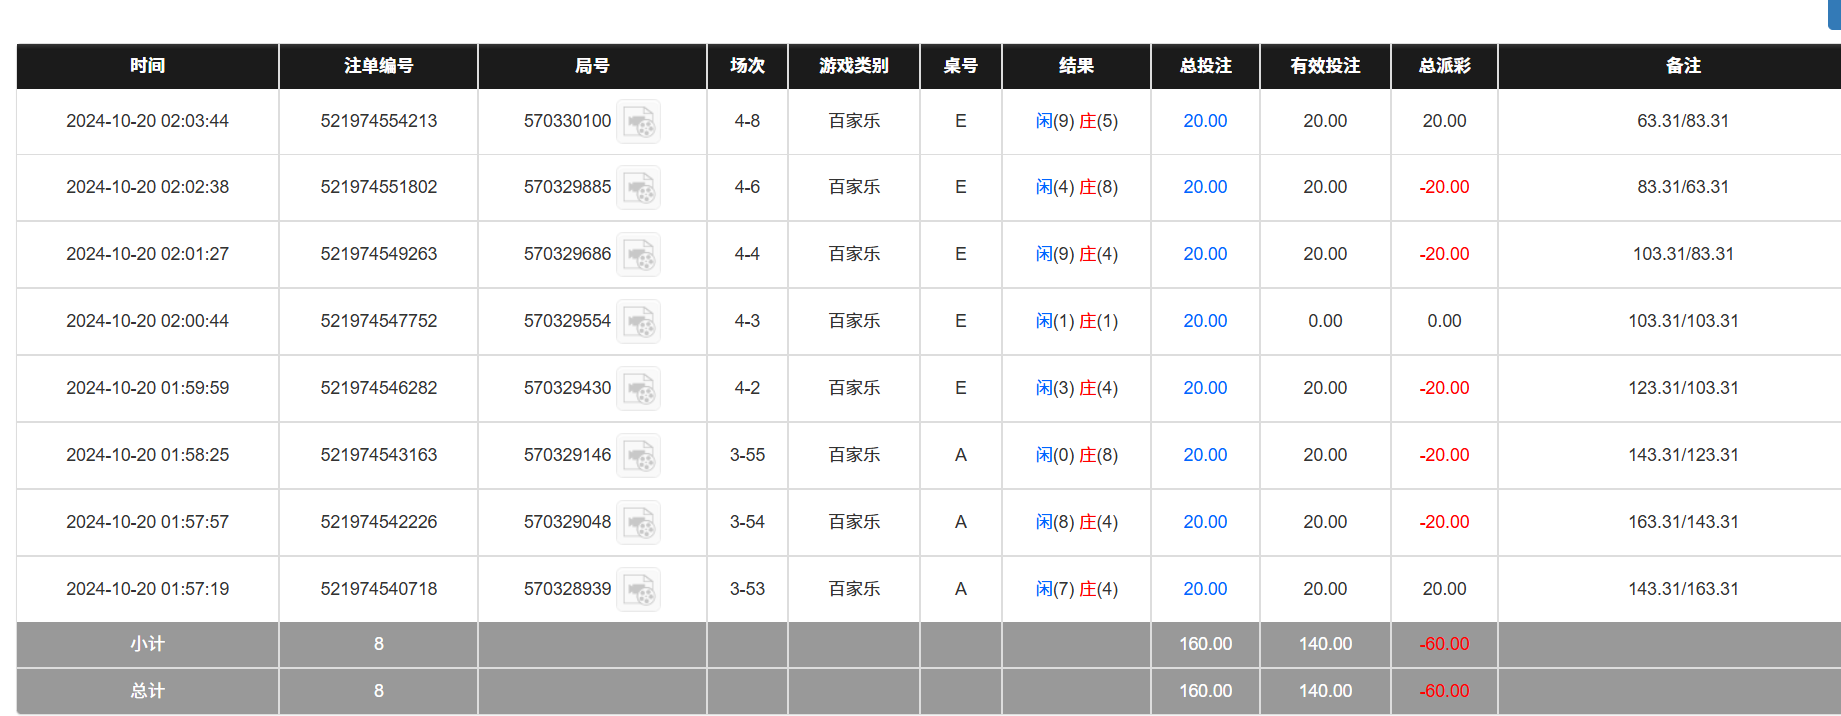Open video replay for round 570329048

point(638,523)
